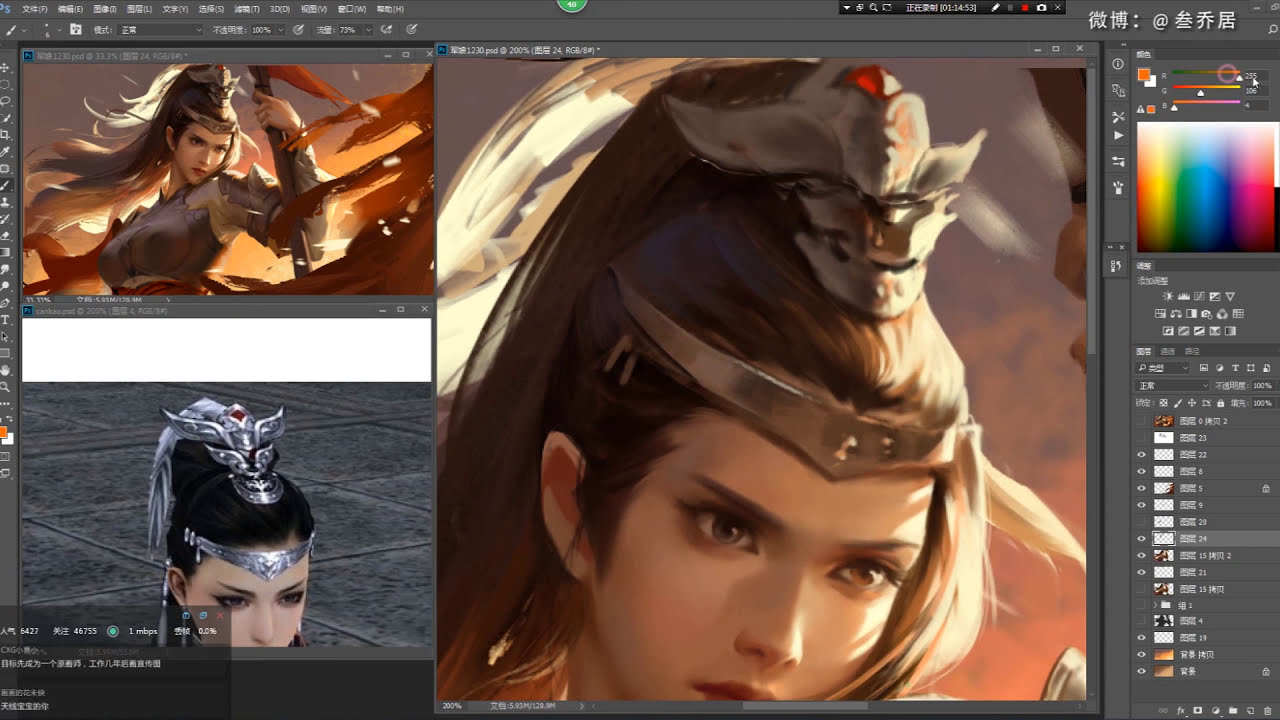Hide layer 图层 24
The image size is (1280, 720).
(1142, 538)
